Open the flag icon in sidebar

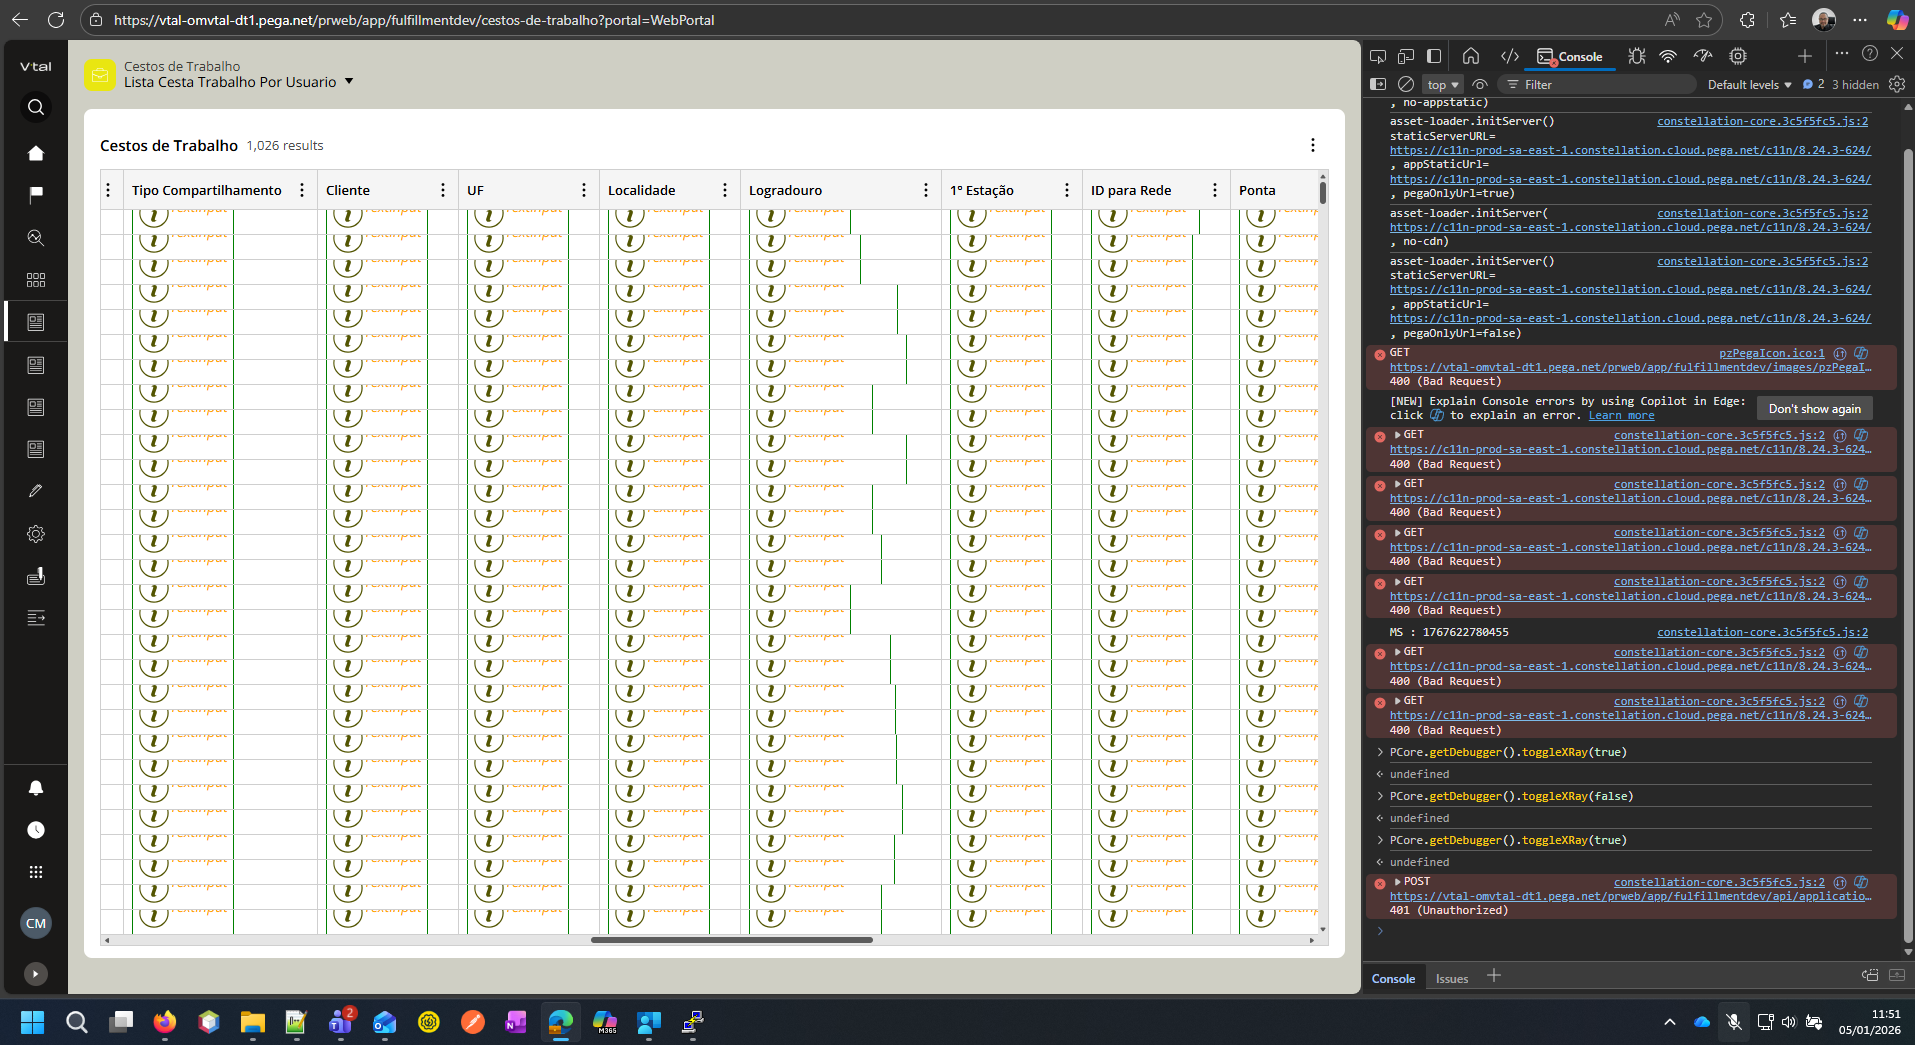(x=36, y=194)
